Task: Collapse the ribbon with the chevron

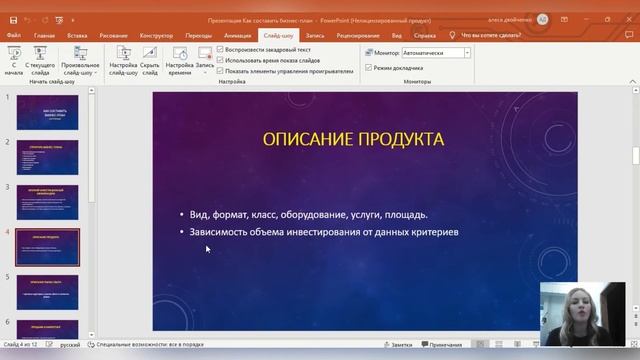Action: click(633, 82)
